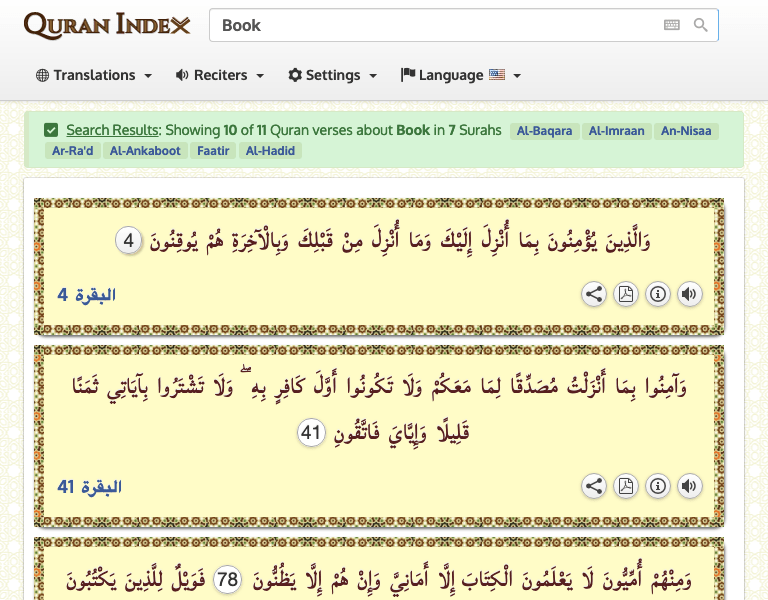Open the Reciters dropdown menu

(x=220, y=75)
